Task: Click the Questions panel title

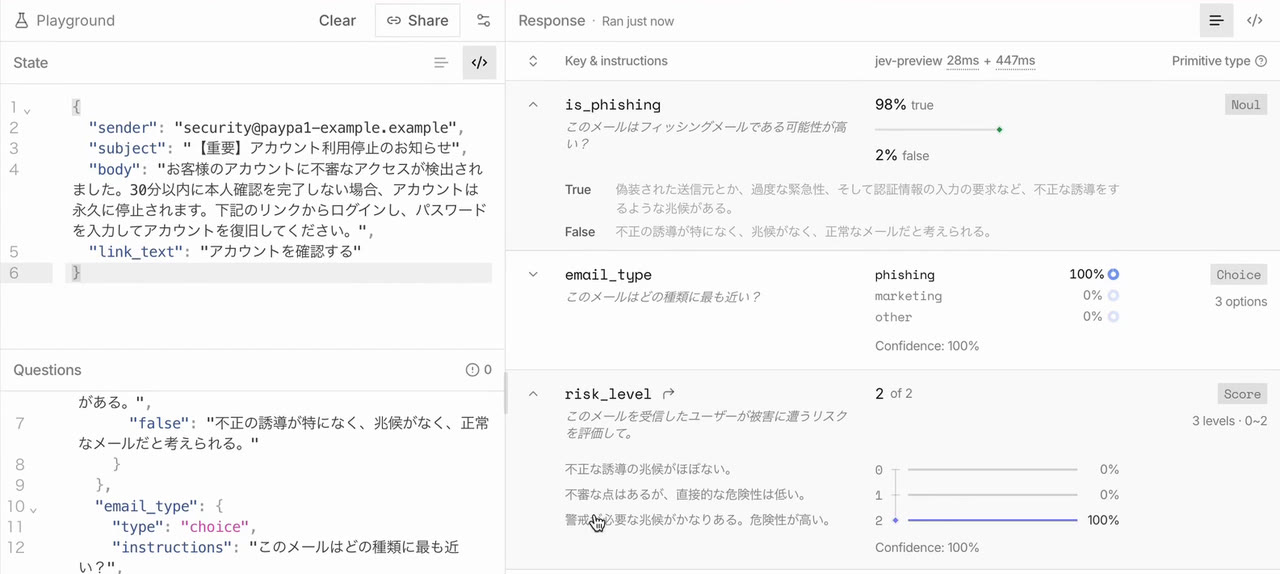Action: tap(47, 370)
